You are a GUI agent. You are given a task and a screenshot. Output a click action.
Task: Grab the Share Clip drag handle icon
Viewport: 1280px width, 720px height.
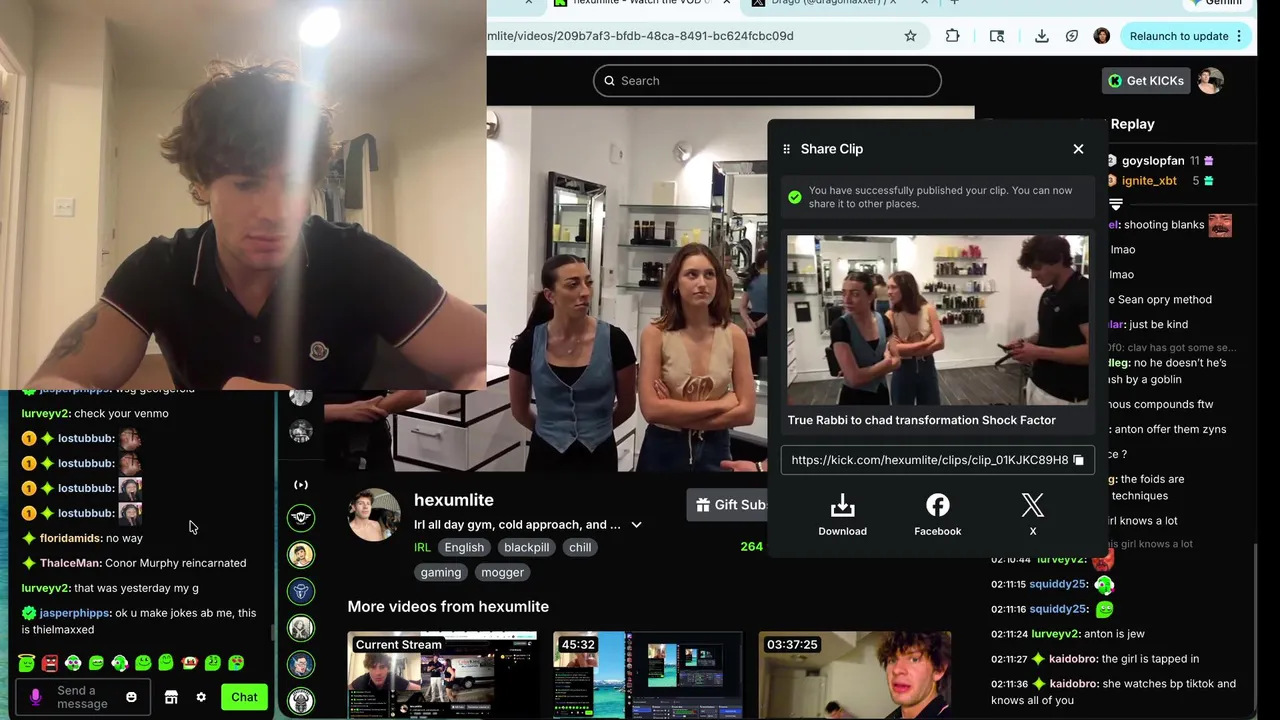click(x=786, y=149)
